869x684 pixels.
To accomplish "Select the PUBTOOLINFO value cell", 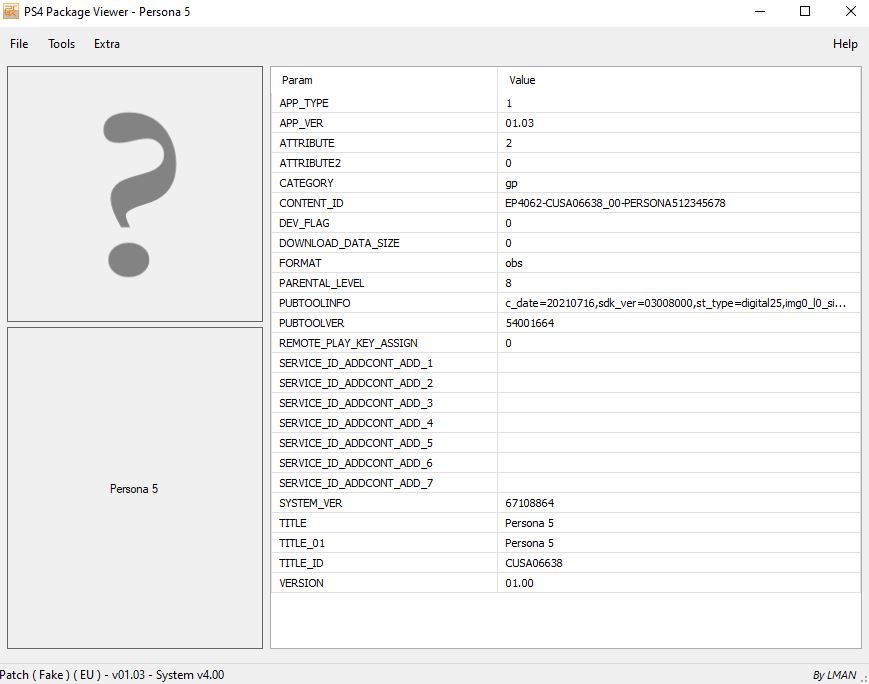I will pyautogui.click(x=677, y=303).
